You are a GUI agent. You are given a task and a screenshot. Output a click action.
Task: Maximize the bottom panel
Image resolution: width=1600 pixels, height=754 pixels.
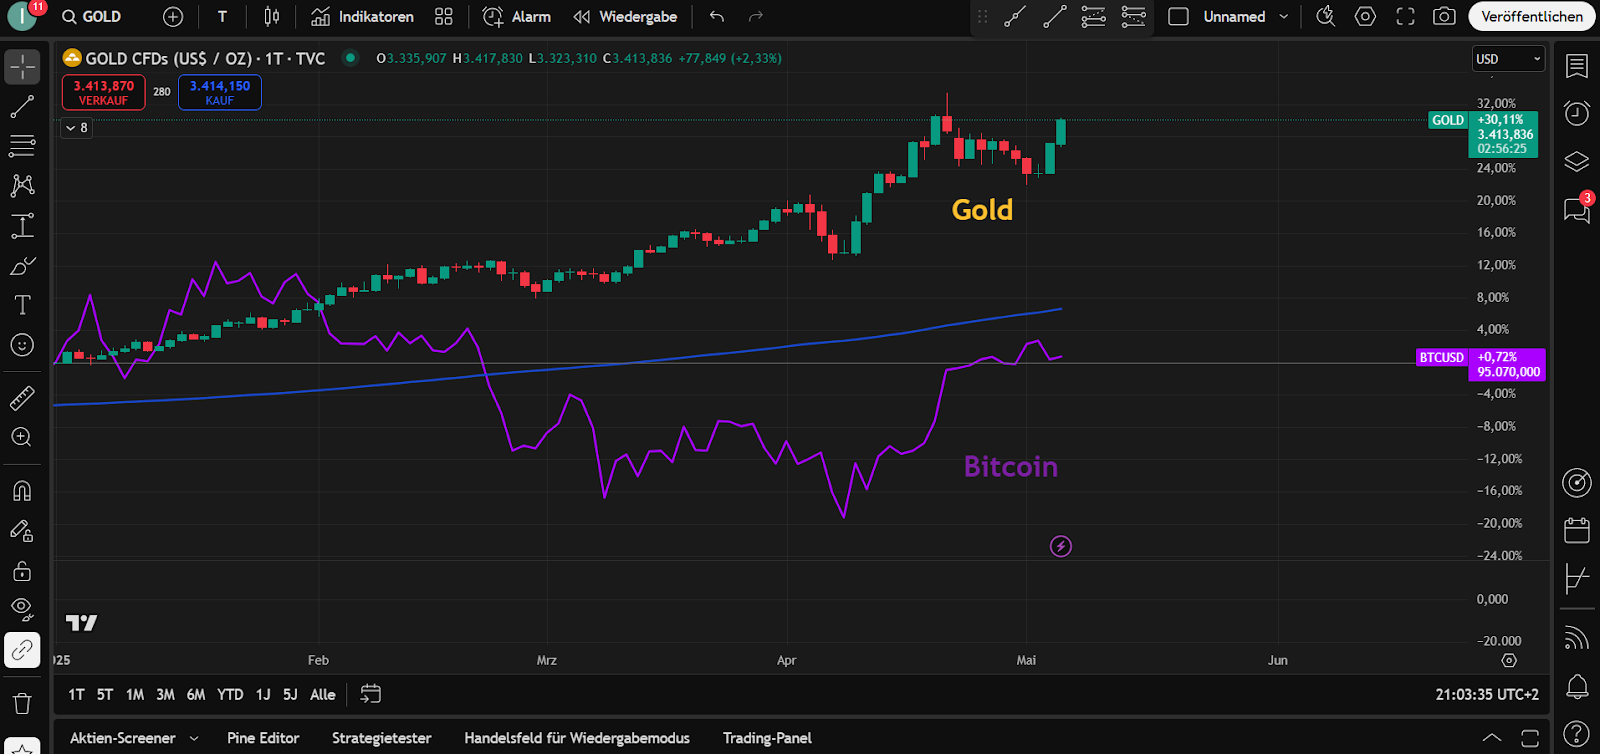1530,738
